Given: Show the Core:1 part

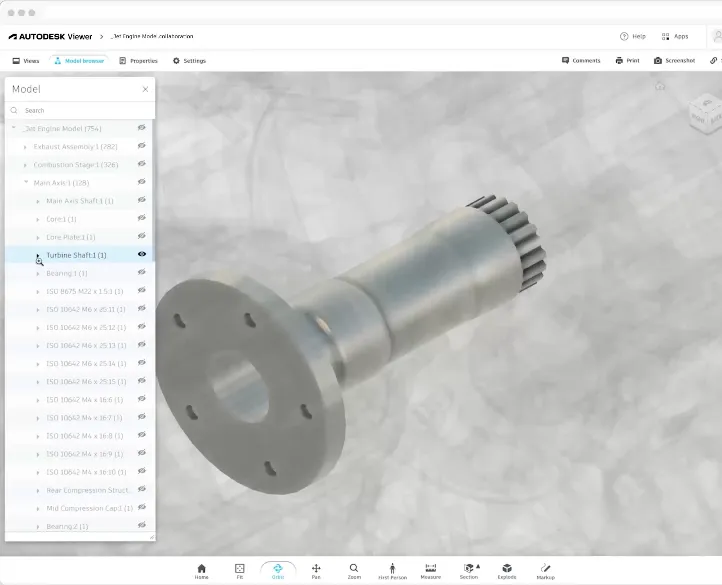Looking at the screenshot, I should (142, 218).
